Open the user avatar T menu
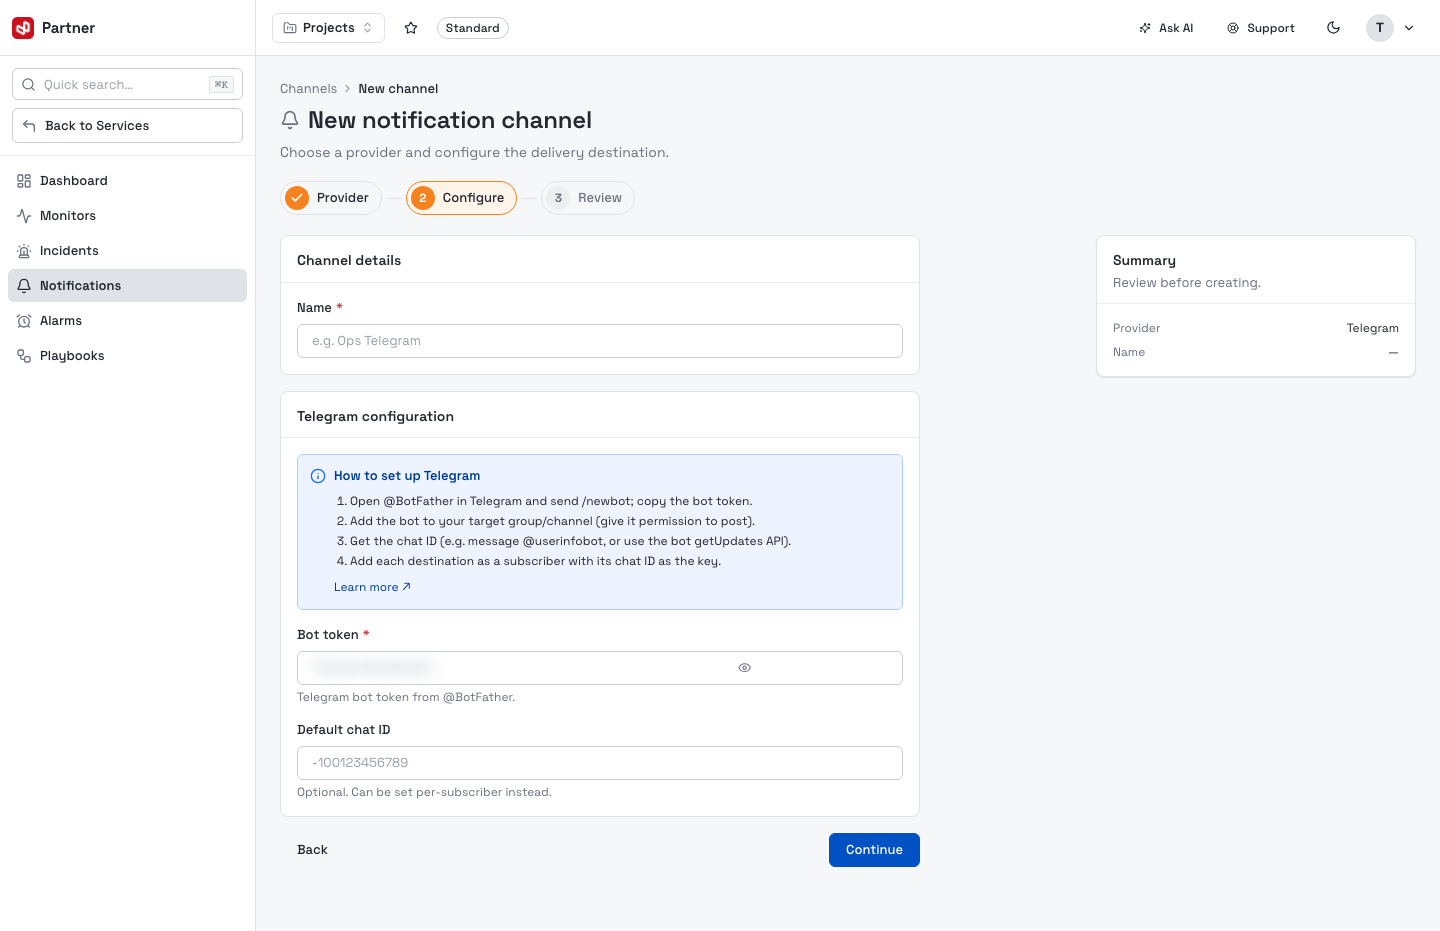Viewport: 1440px width, 931px height. tap(1380, 28)
